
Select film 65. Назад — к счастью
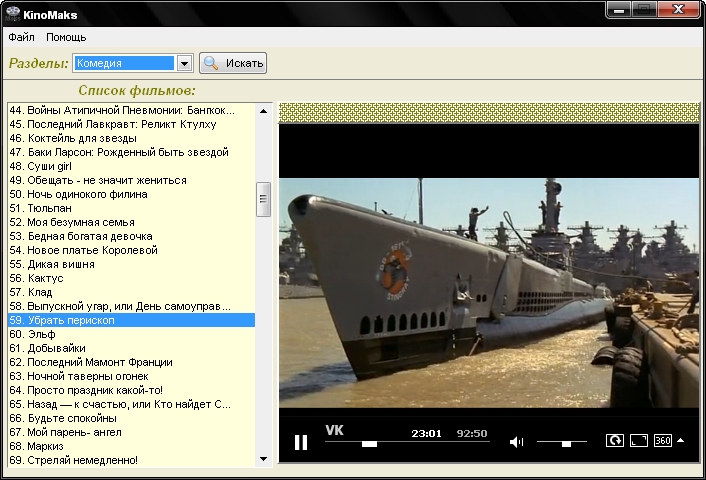[x=131, y=404]
